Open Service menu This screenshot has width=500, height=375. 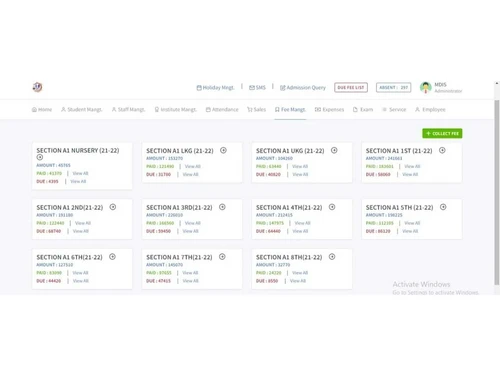click(x=394, y=109)
